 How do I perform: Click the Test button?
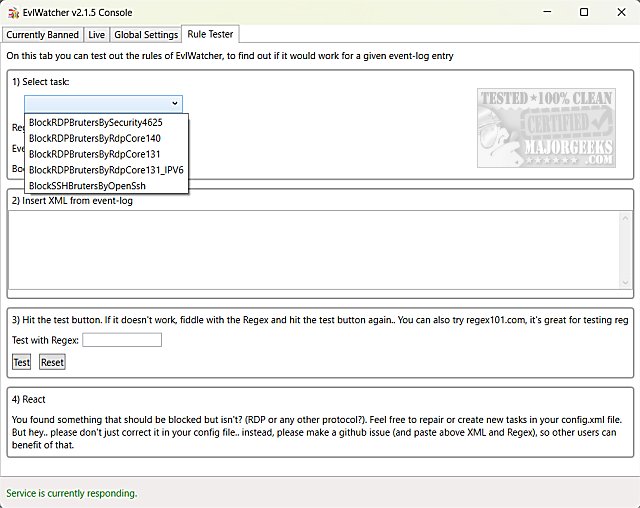21,362
